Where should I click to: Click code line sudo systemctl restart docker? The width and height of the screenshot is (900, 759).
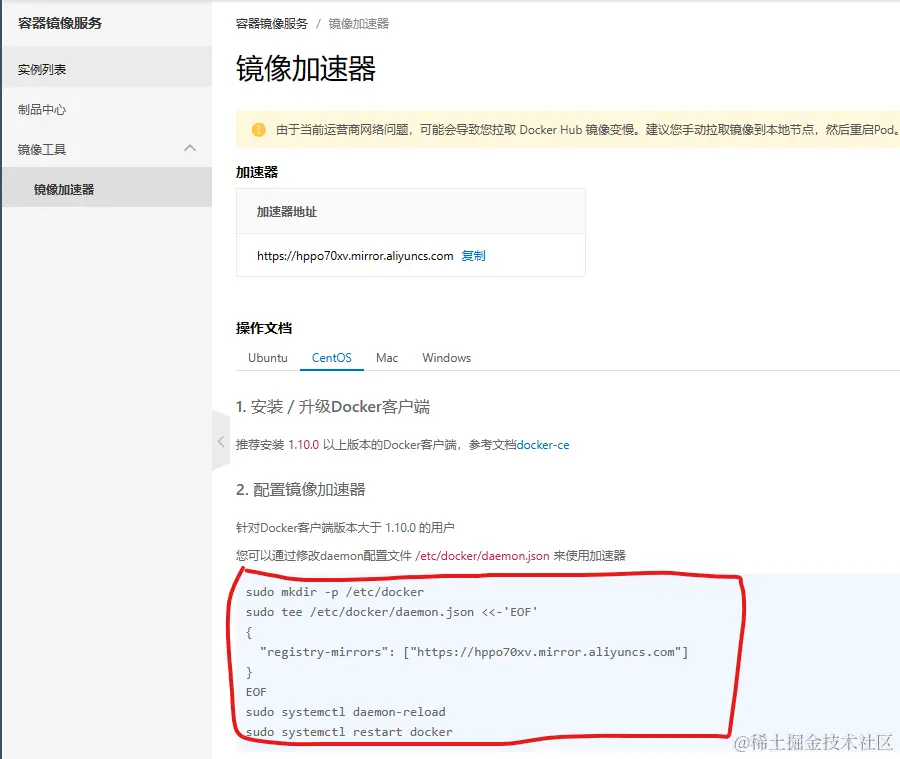coord(349,732)
